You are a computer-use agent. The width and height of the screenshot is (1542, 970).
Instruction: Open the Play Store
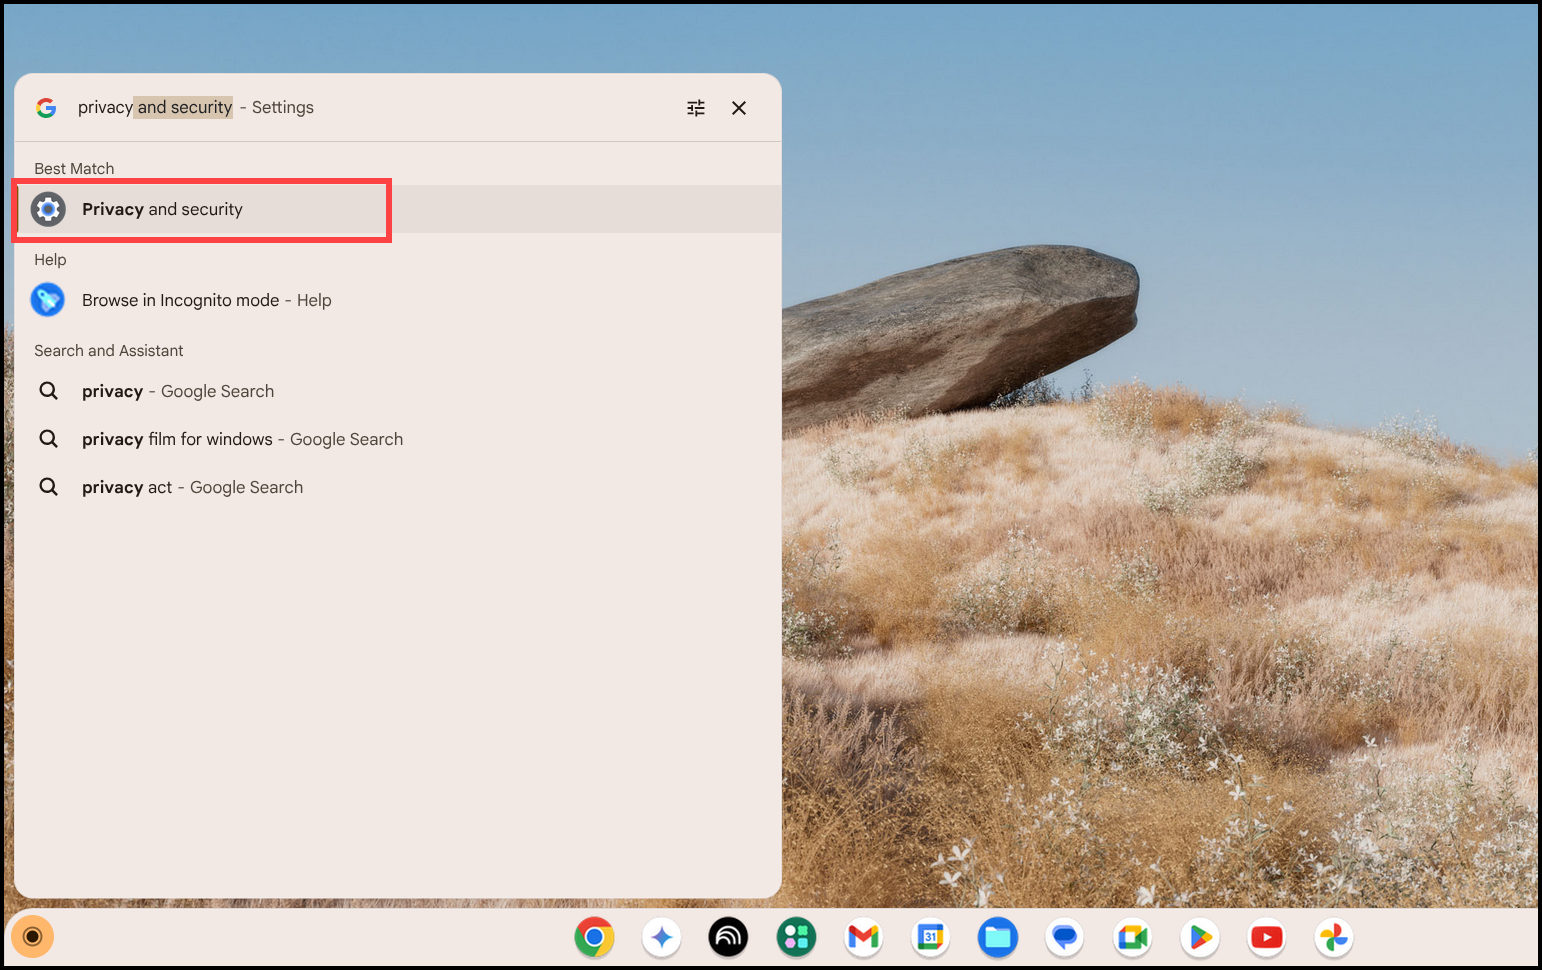coord(1199,937)
